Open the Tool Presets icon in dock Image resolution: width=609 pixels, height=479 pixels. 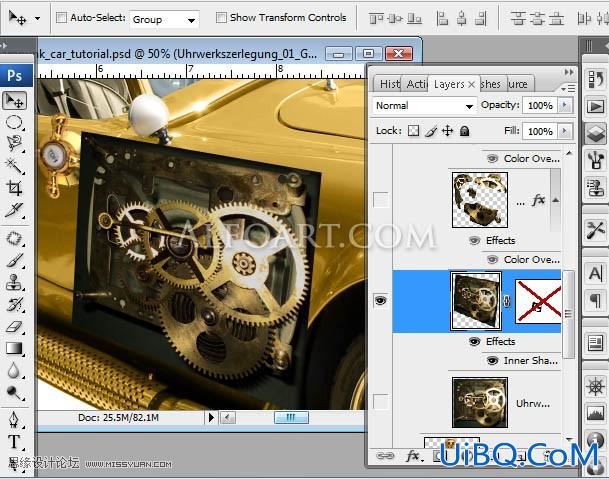point(596,230)
